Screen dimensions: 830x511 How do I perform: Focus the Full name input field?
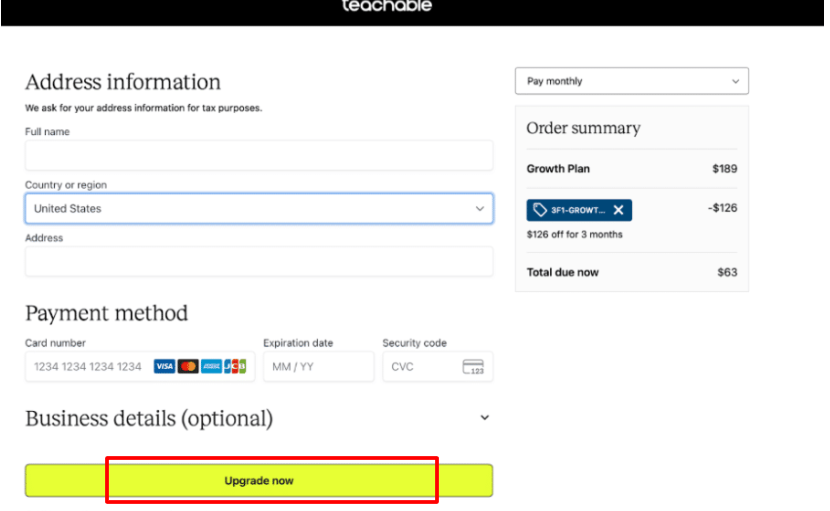[259, 156]
